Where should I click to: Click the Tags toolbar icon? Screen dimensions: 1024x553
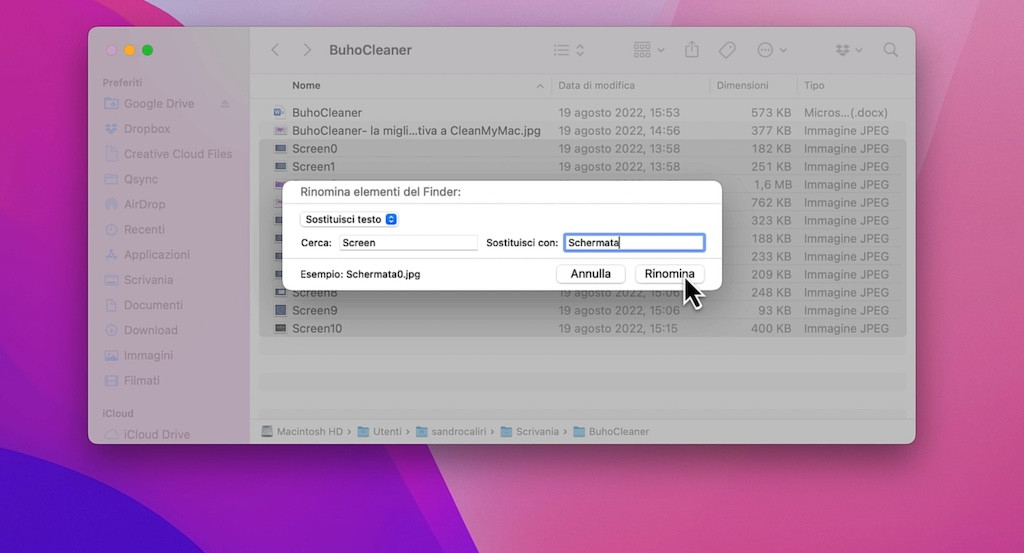tap(727, 50)
